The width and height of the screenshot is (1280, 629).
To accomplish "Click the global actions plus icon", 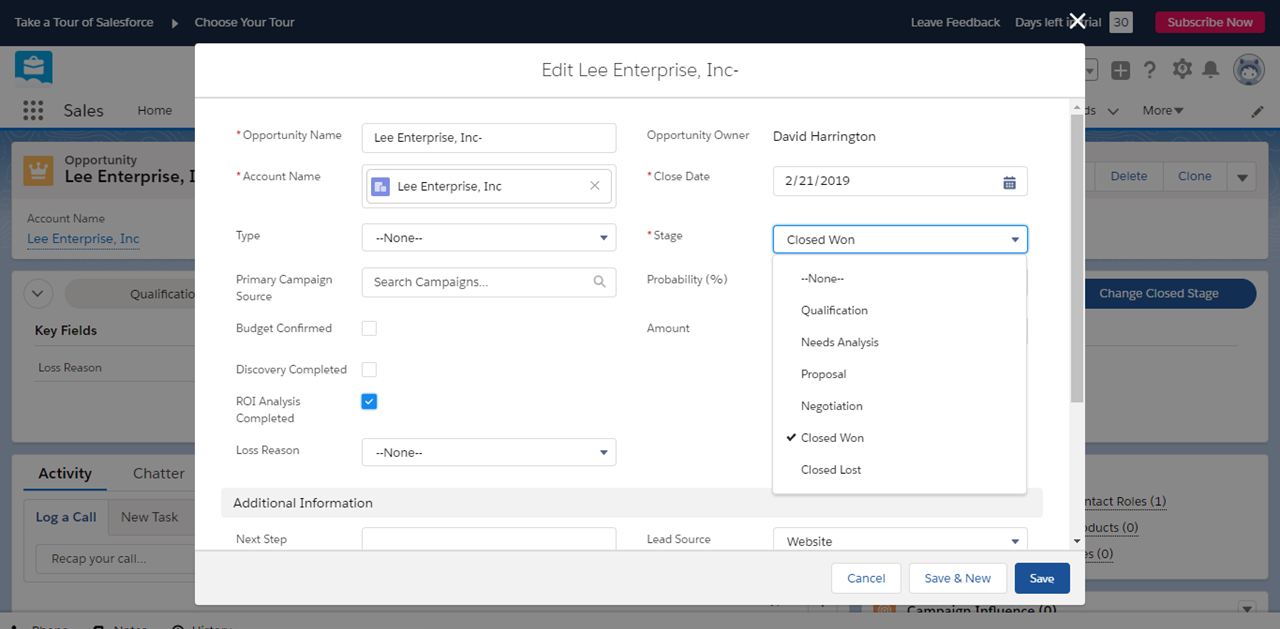I will [x=1120, y=70].
